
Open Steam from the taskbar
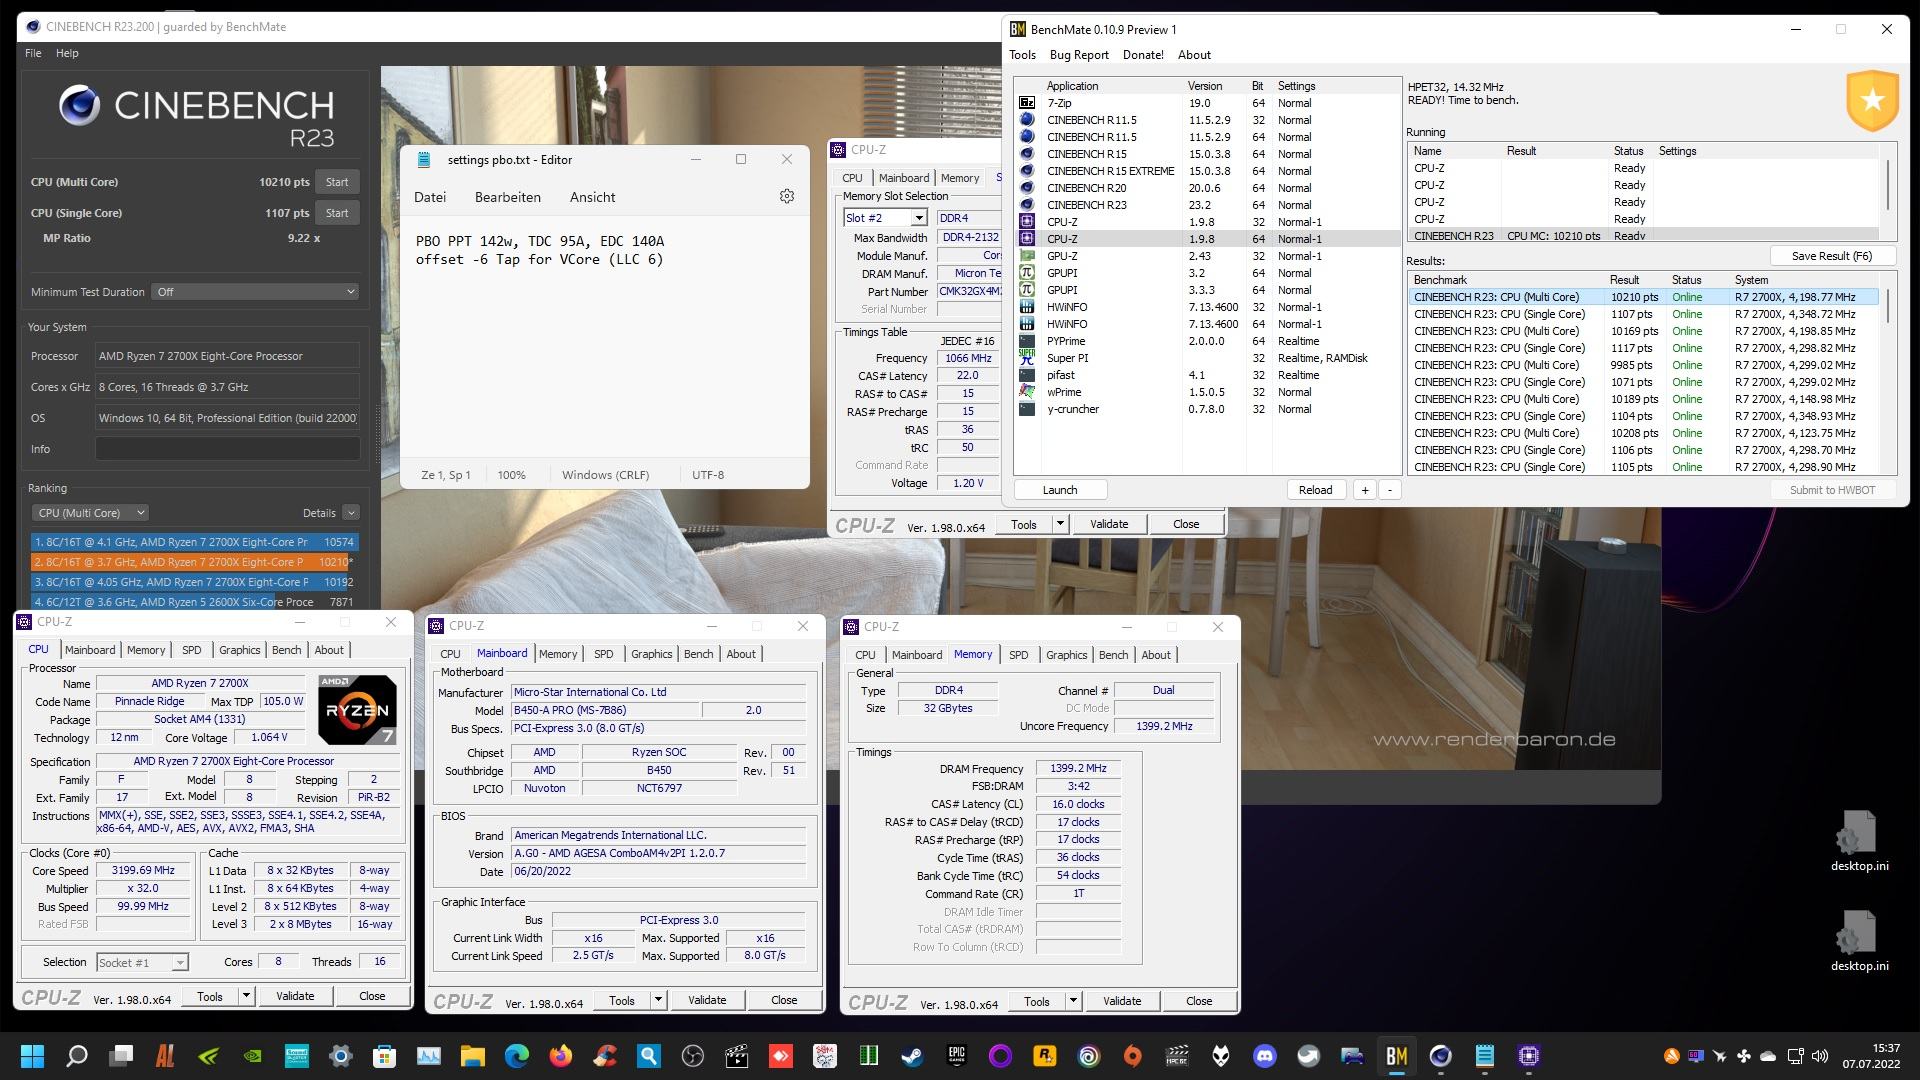coord(912,1056)
